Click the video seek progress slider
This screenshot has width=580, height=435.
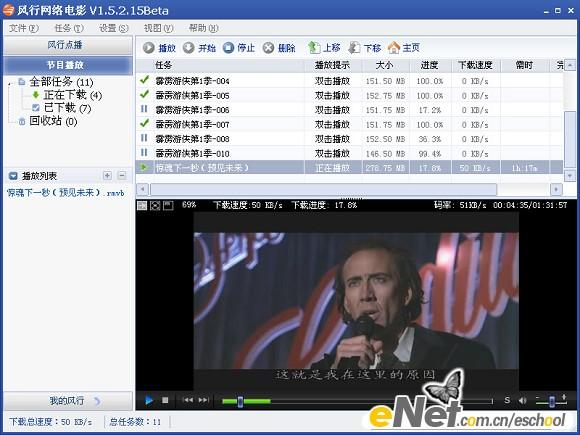357,401
